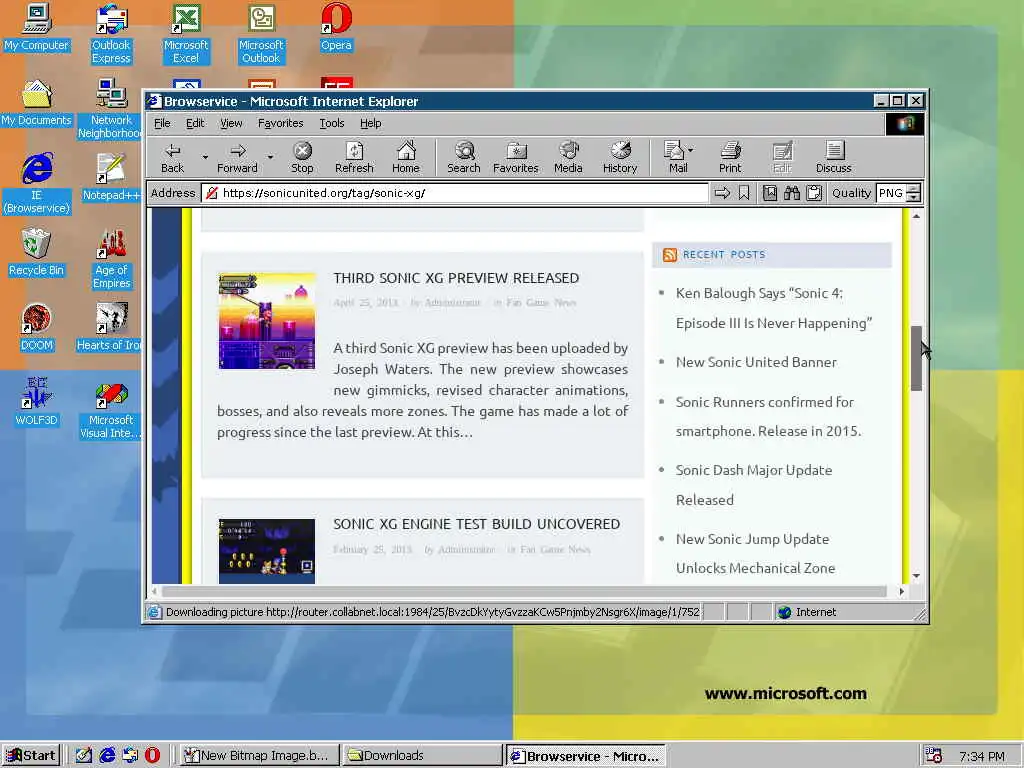The image size is (1024, 768).
Task: Select the My Documents desktop icon
Action: [x=37, y=103]
